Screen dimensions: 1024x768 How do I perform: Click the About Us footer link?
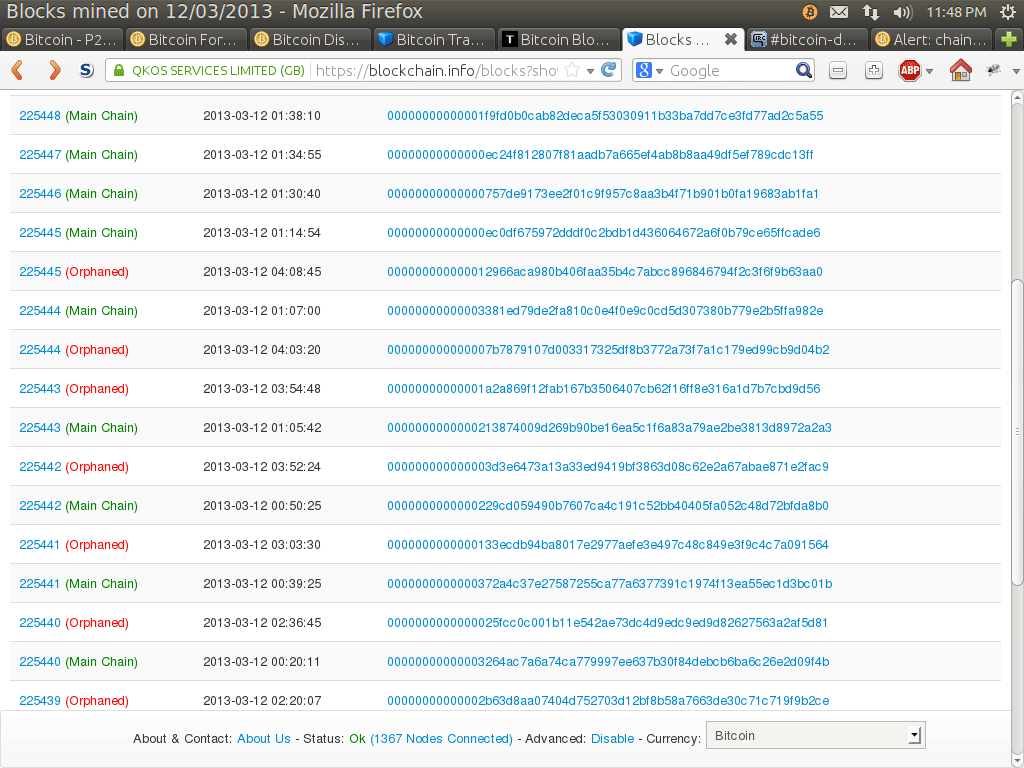click(263, 739)
